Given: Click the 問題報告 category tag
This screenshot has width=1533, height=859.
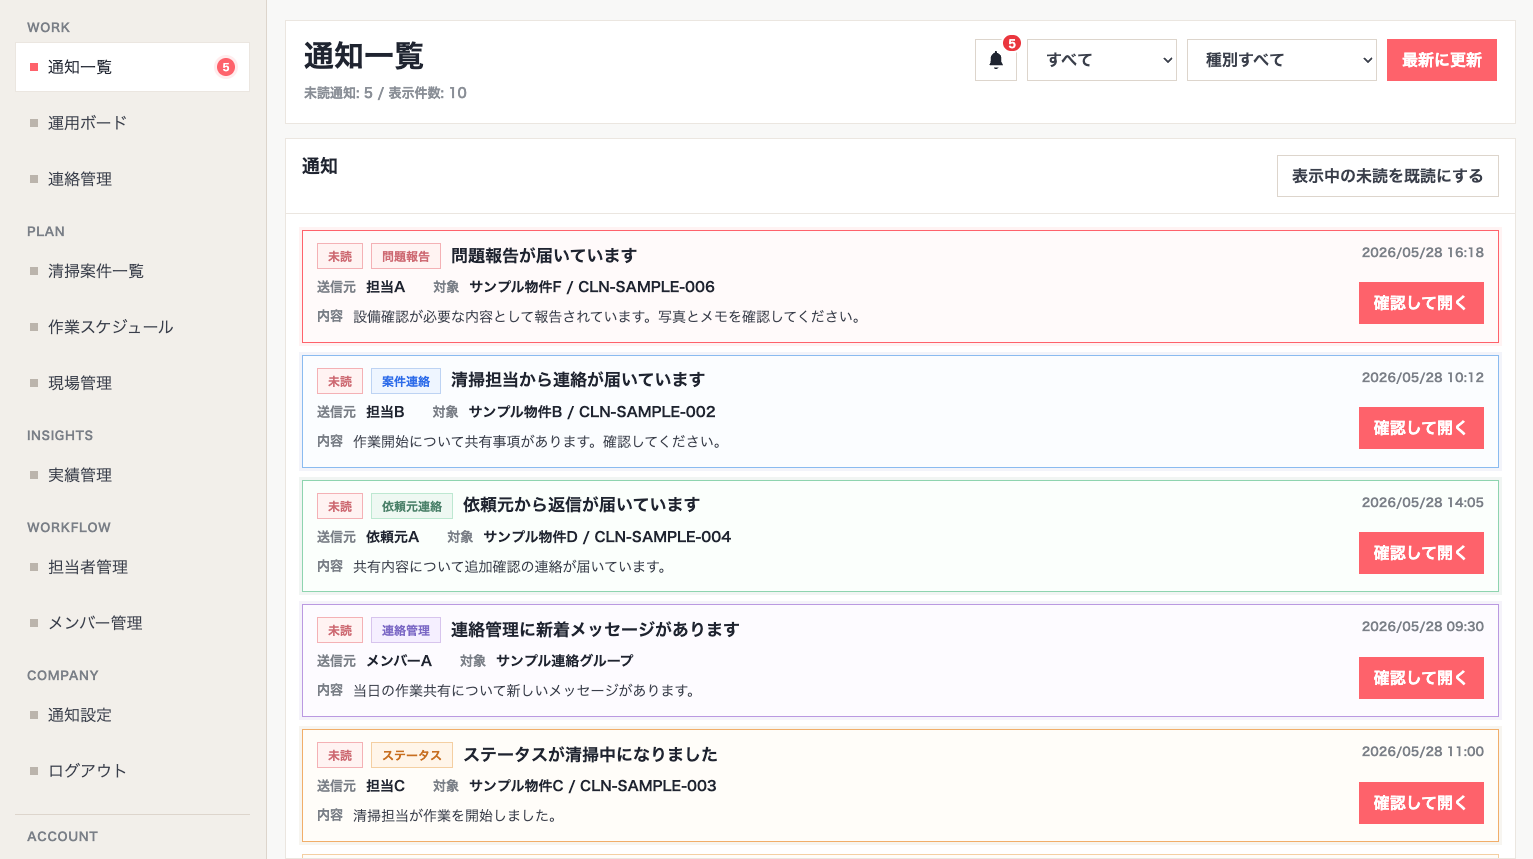Looking at the screenshot, I should point(406,257).
